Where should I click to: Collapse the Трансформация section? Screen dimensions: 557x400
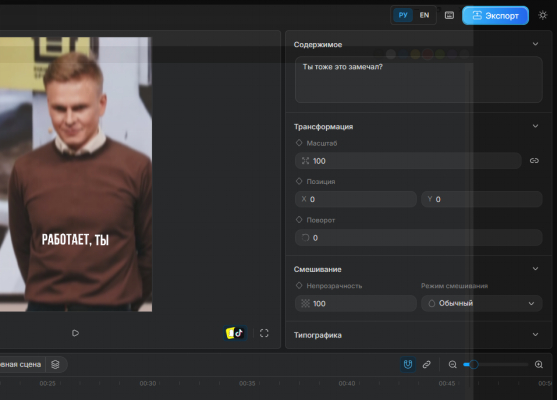click(535, 126)
